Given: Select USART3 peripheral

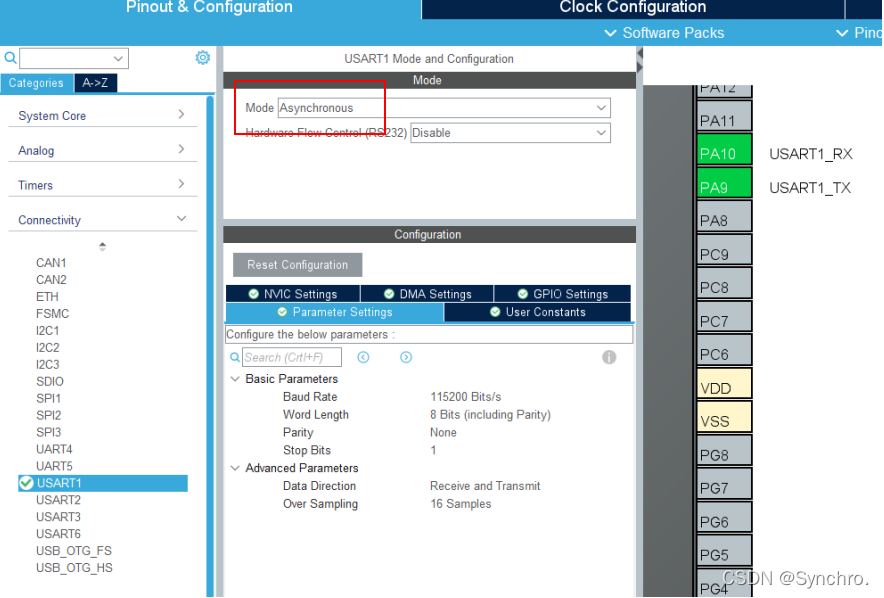Looking at the screenshot, I should point(59,517).
